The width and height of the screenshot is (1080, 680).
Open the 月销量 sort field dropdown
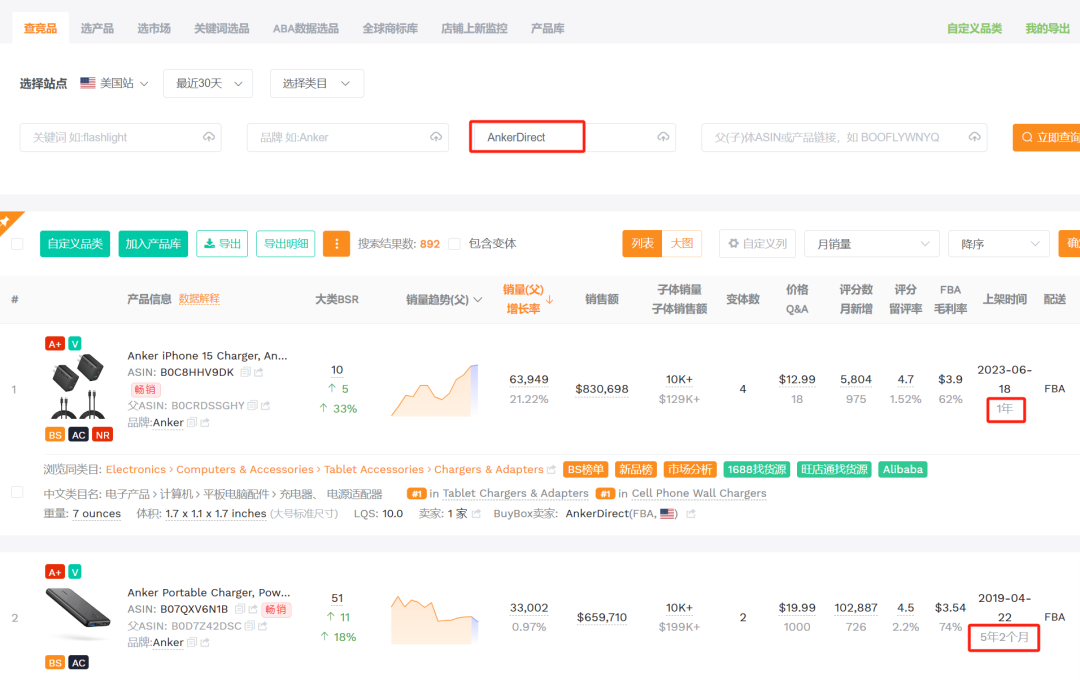pos(871,244)
